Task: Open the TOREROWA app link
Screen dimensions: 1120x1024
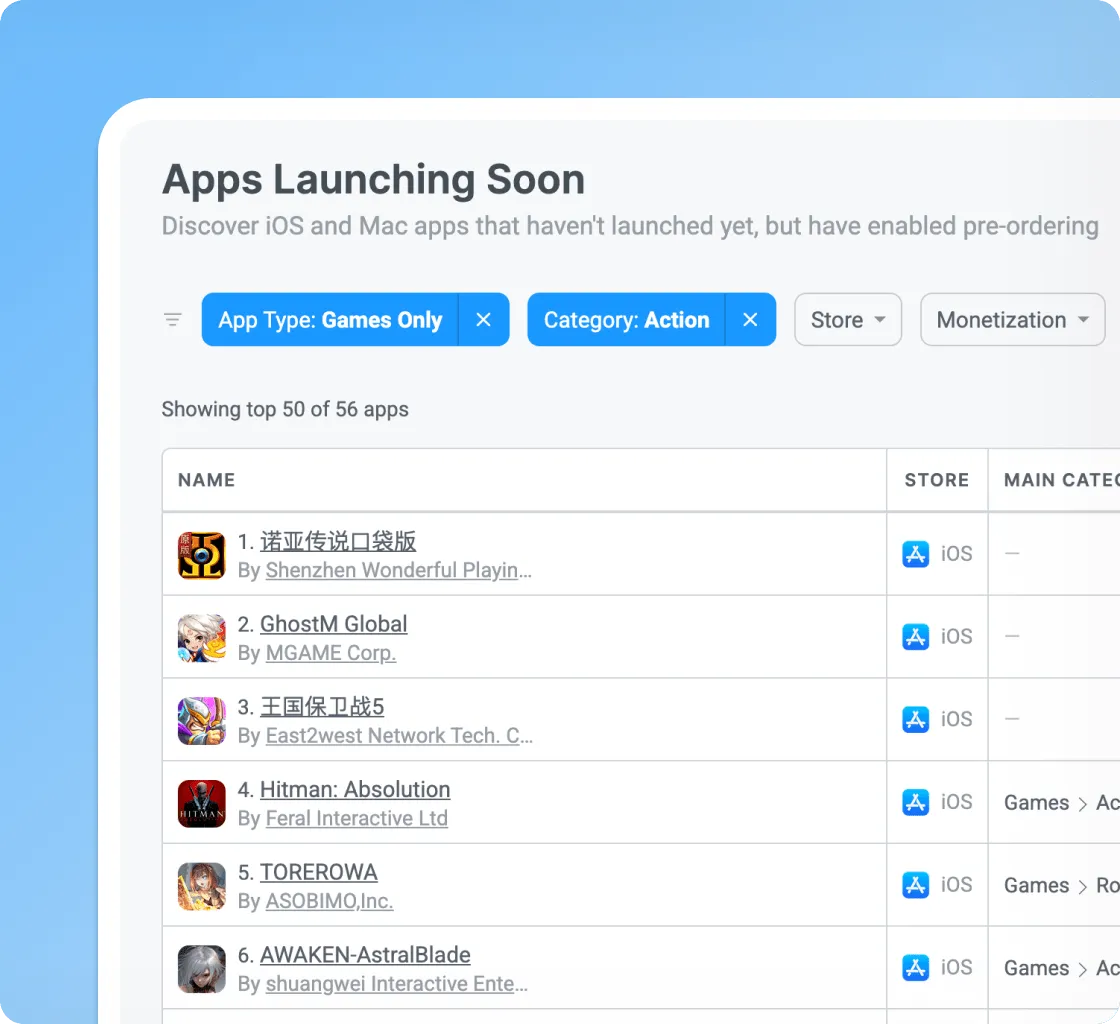Action: pyautogui.click(x=319, y=873)
